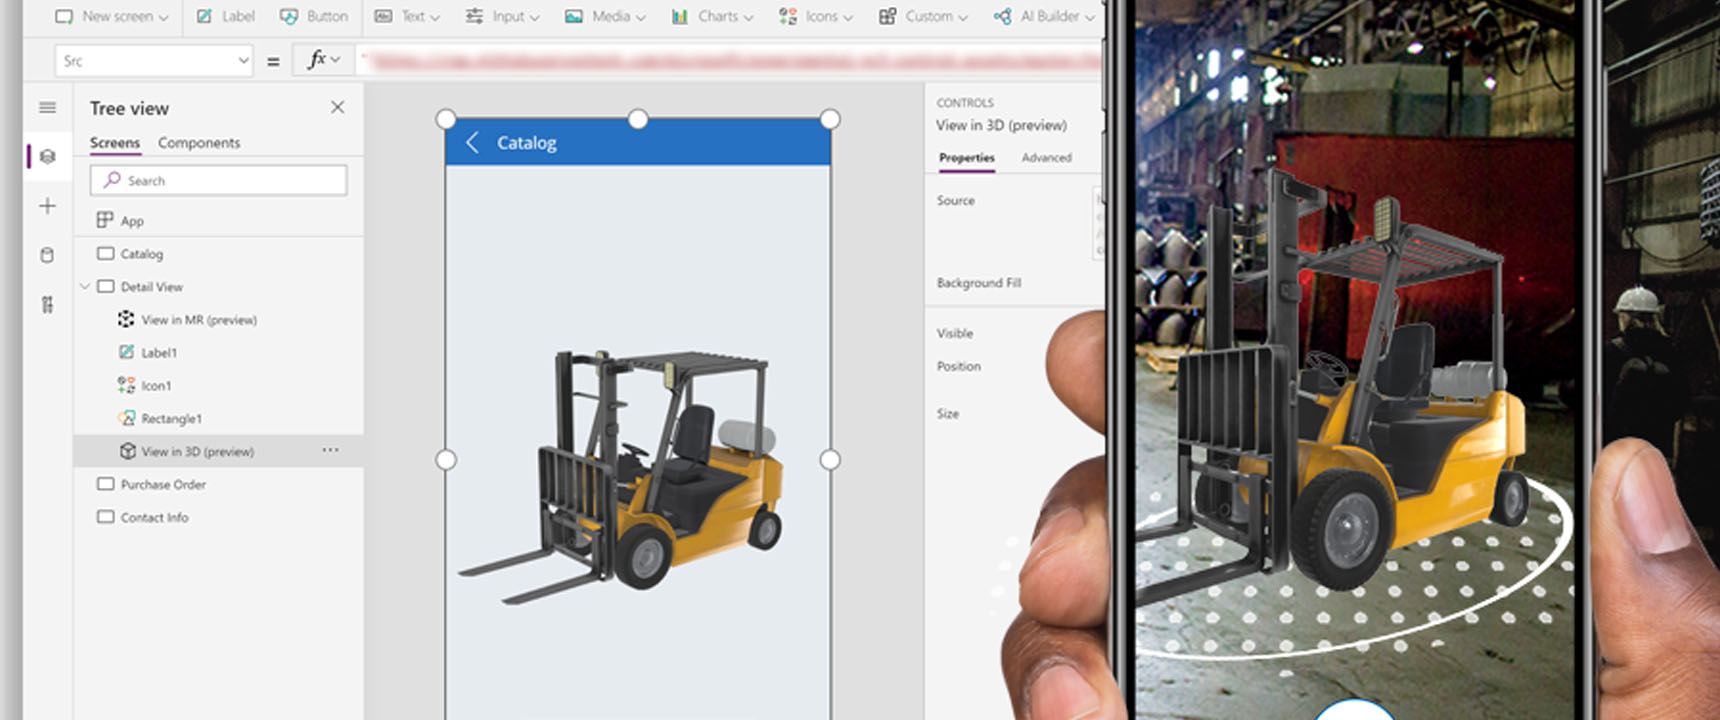This screenshot has height=720, width=1720.
Task: Click the Size property label
Action: pos(948,413)
